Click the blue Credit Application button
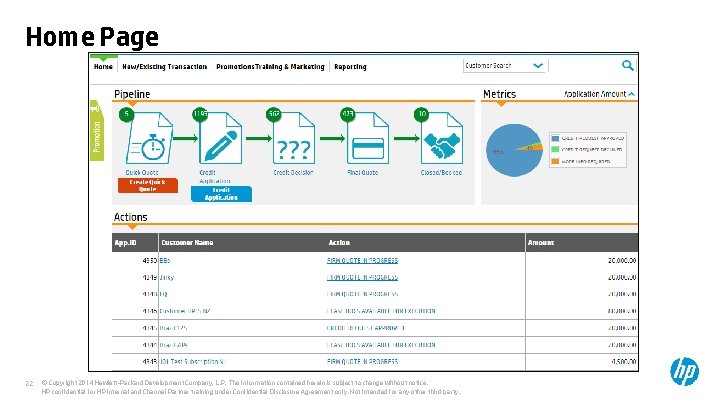The image size is (720, 405). (221, 194)
